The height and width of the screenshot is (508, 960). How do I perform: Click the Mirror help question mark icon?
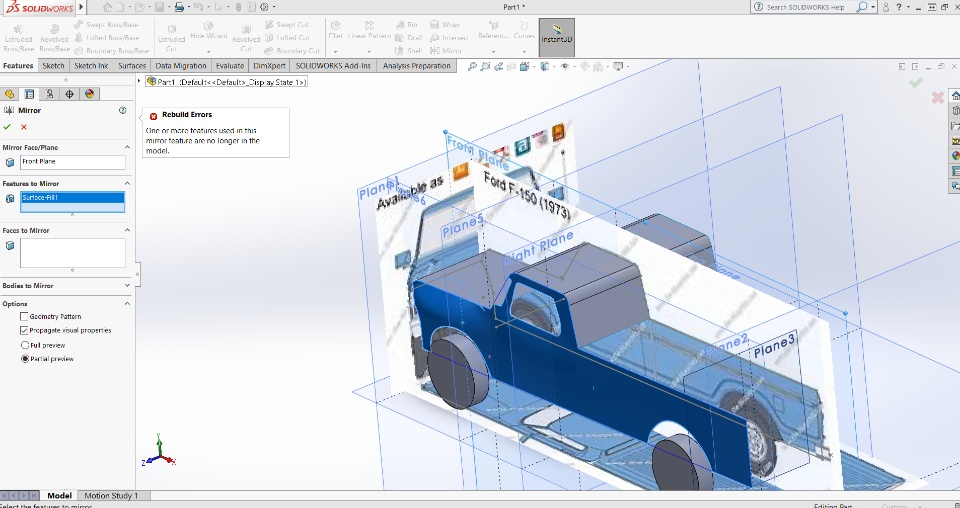[x=122, y=110]
